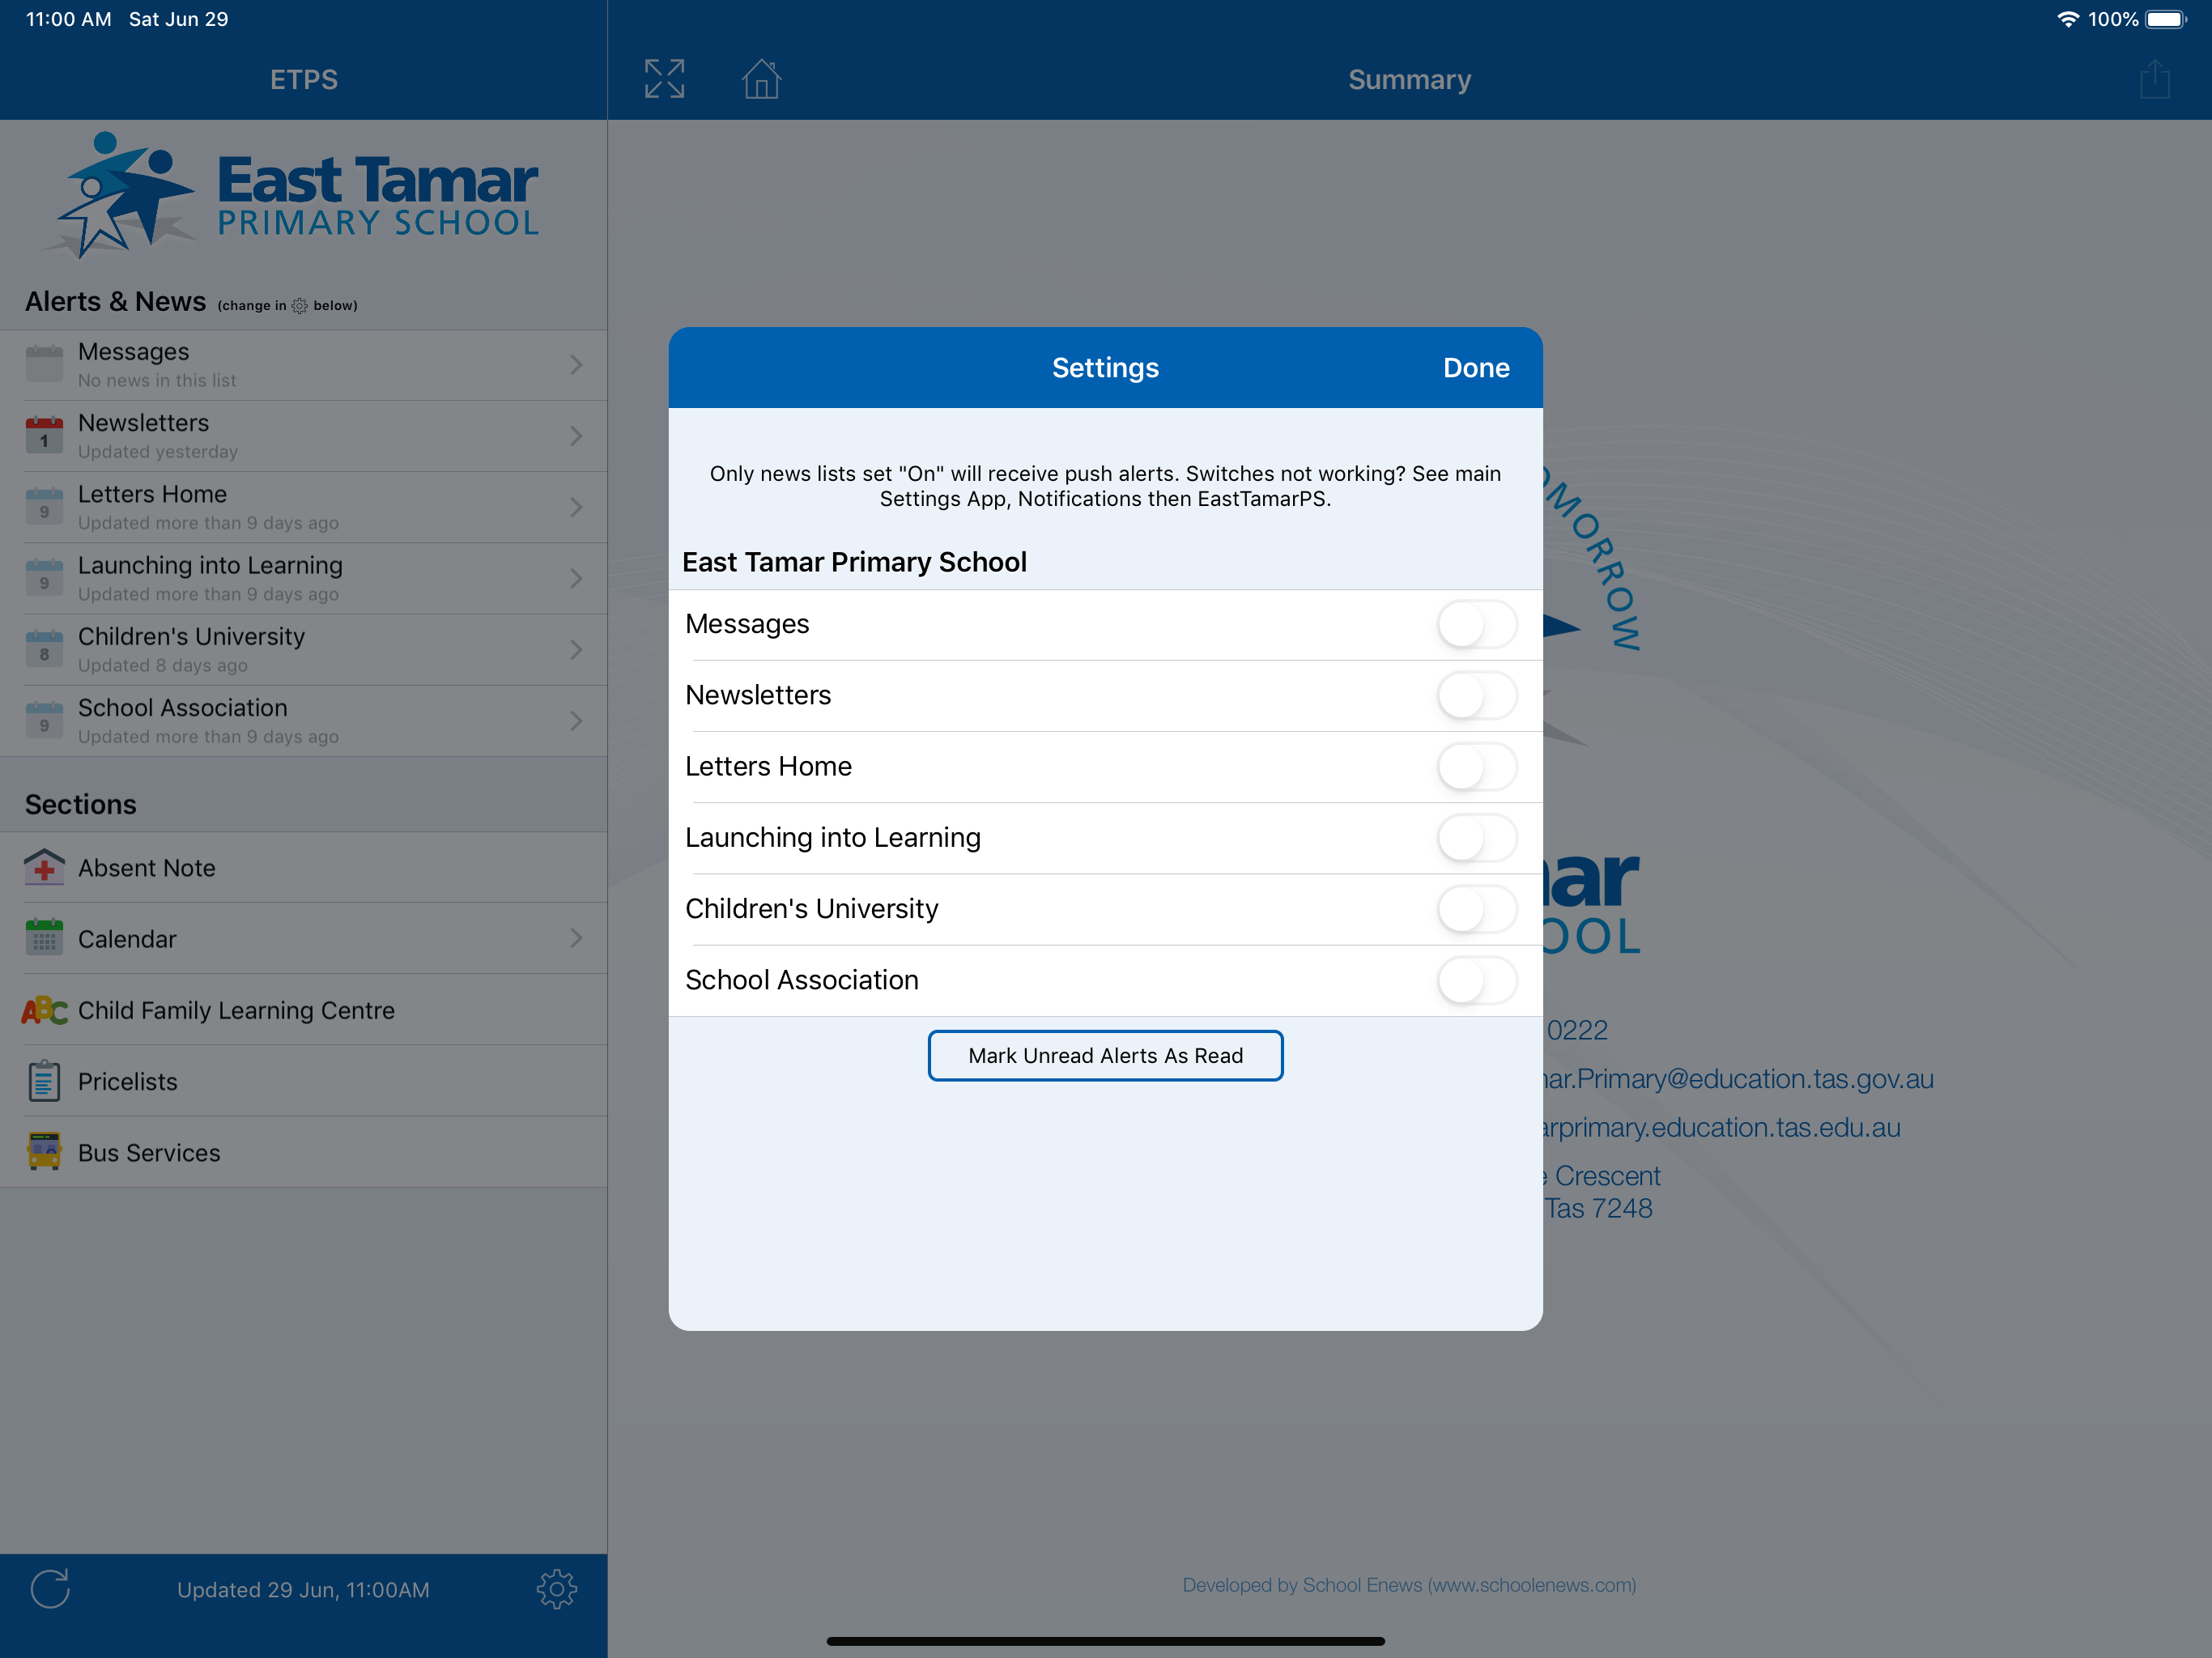2212x1658 pixels.
Task: Tap Done to close Settings
Action: [x=1476, y=368]
